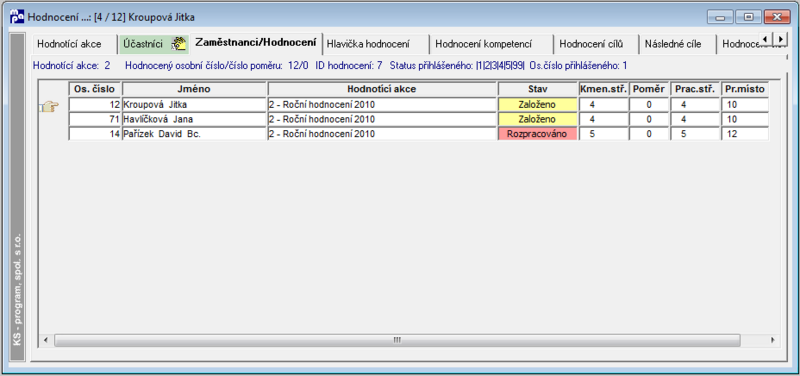The image size is (800, 376).
Task: Select the Zaměstnanci/Hodnocení tab
Action: (x=256, y=43)
